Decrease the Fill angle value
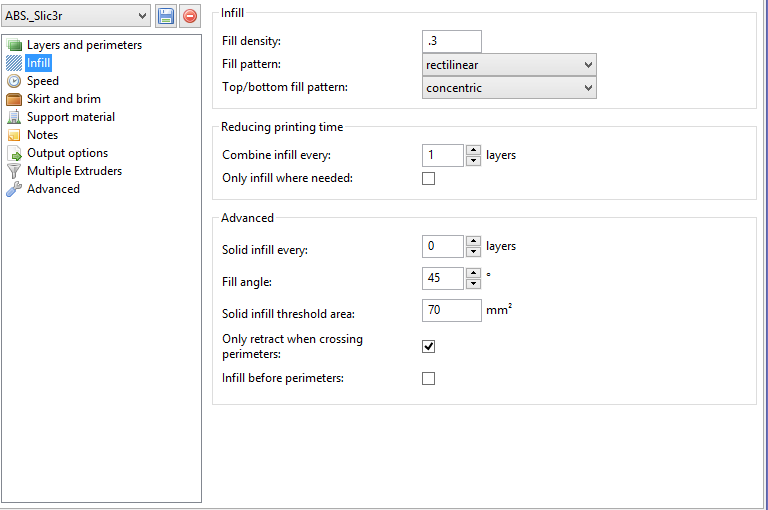This screenshot has height=510, width=768. 473,283
